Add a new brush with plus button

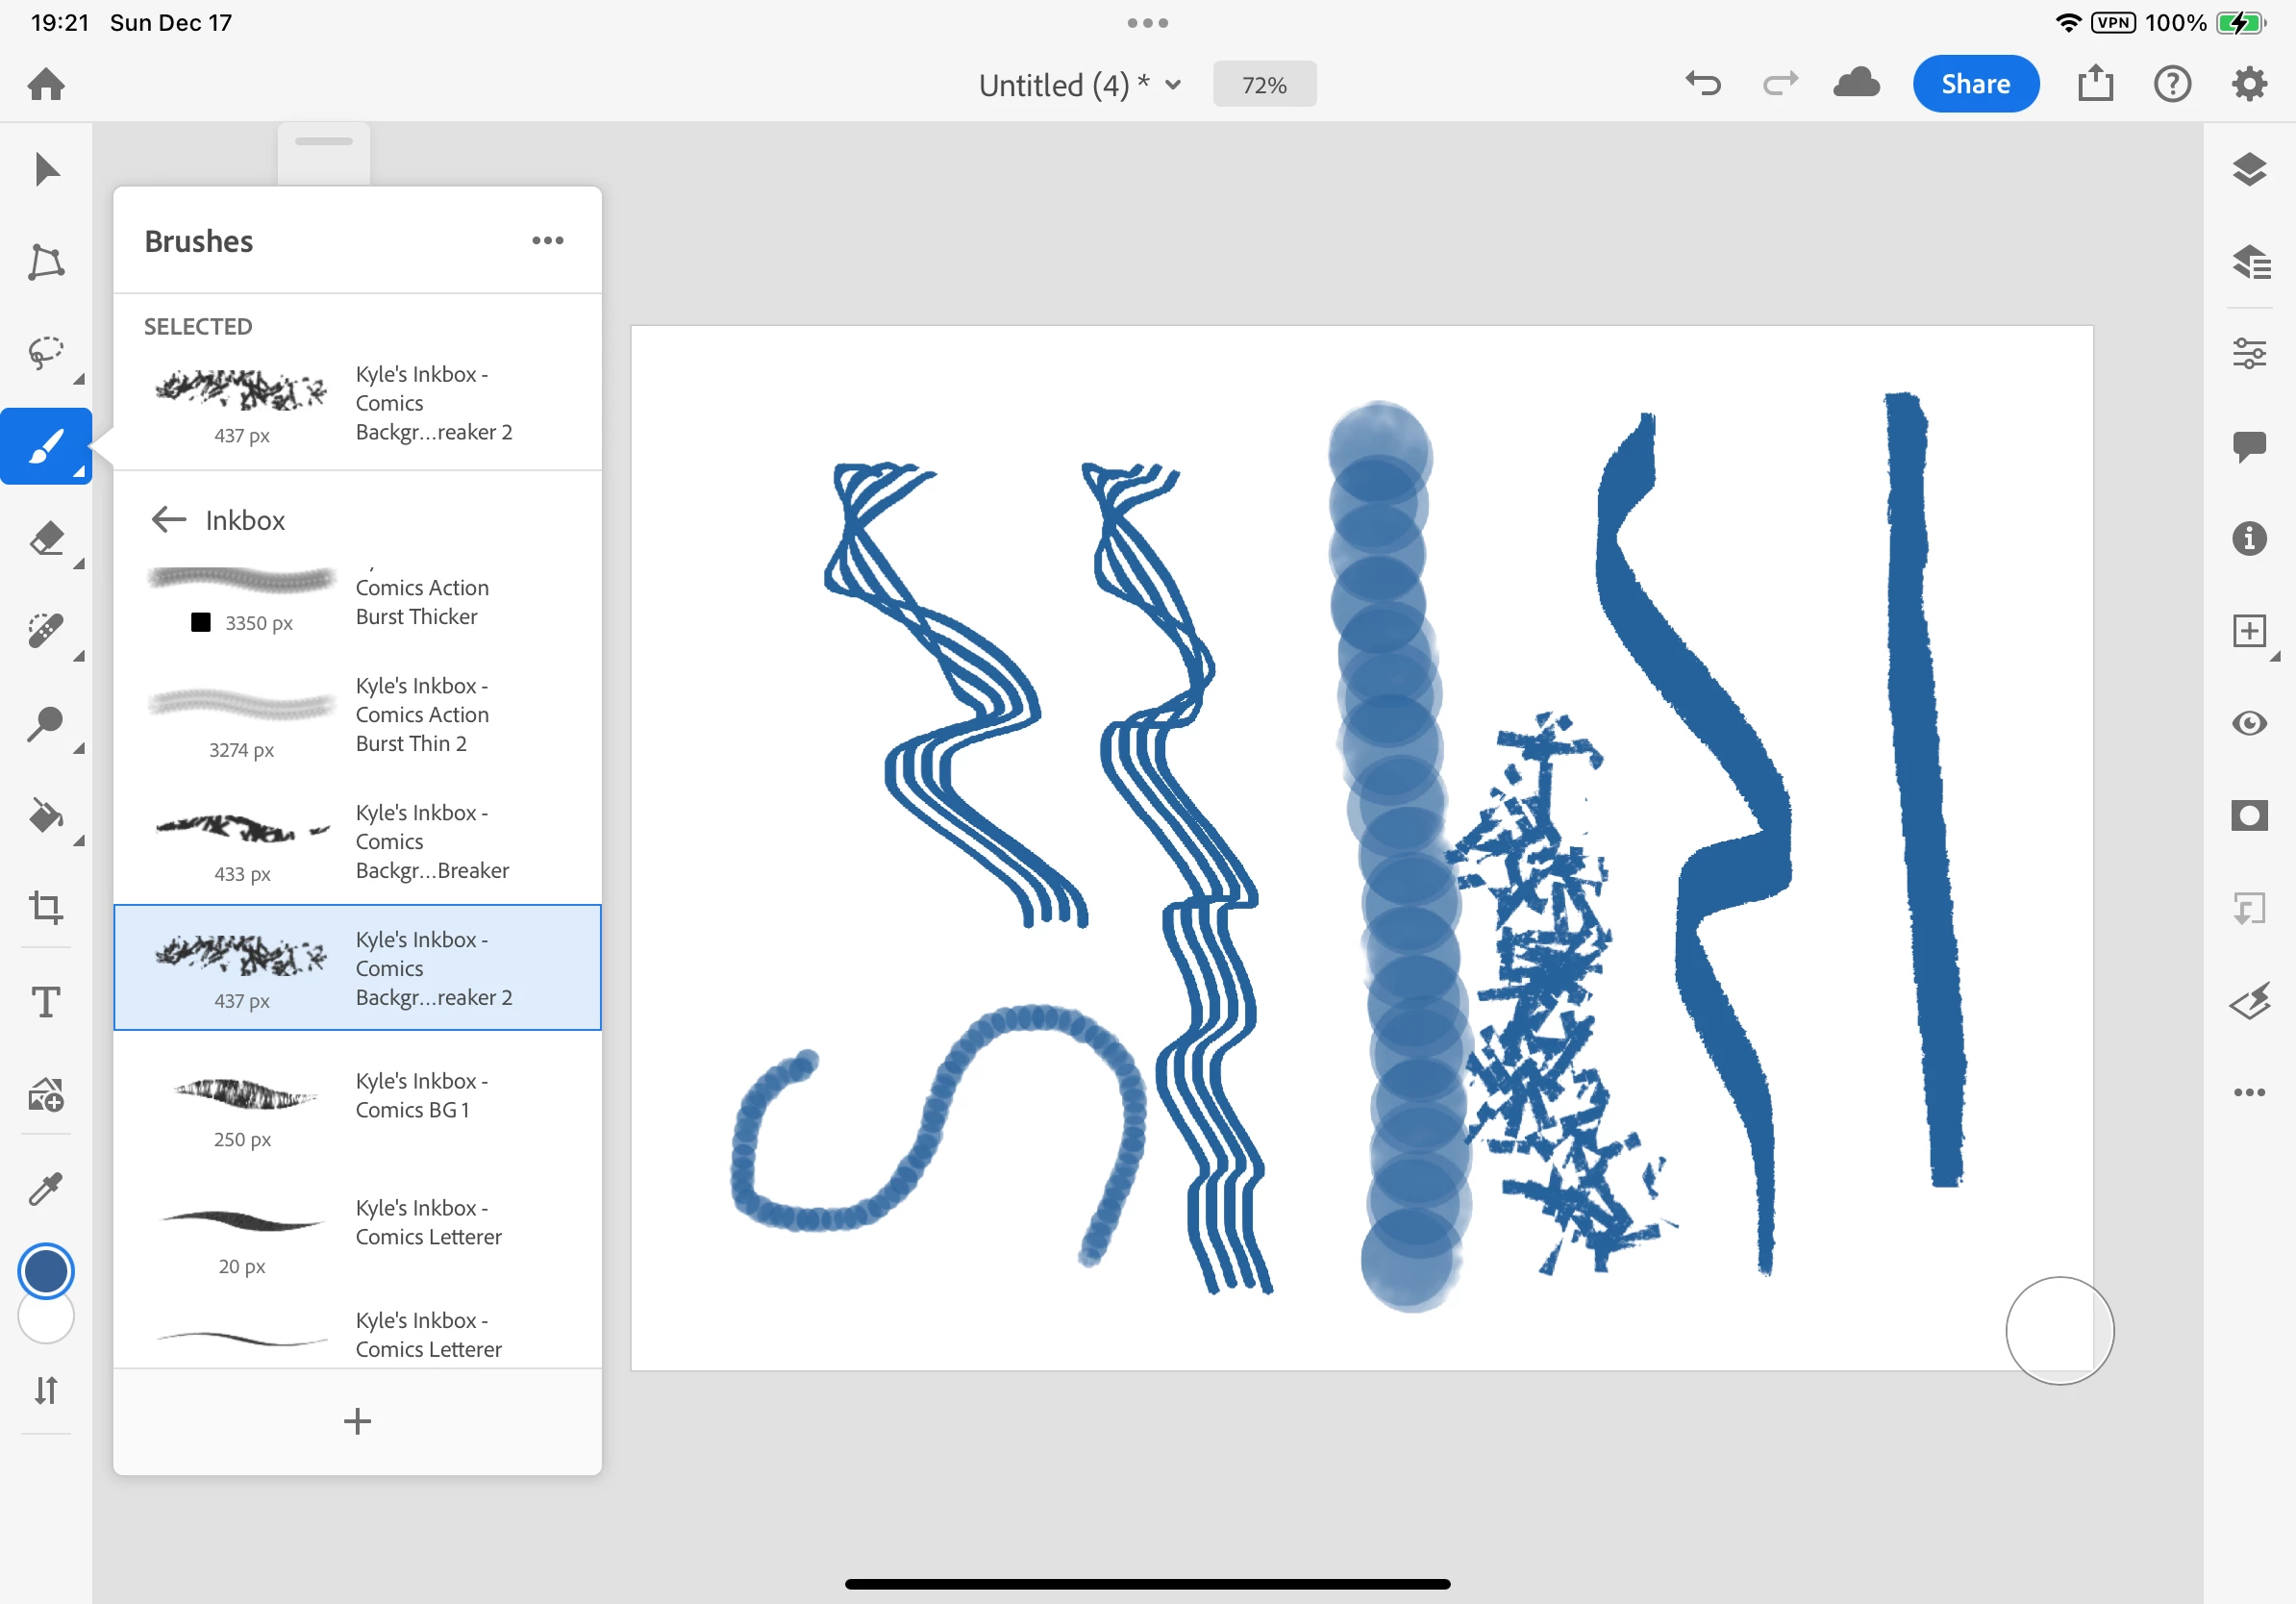pyautogui.click(x=357, y=1421)
